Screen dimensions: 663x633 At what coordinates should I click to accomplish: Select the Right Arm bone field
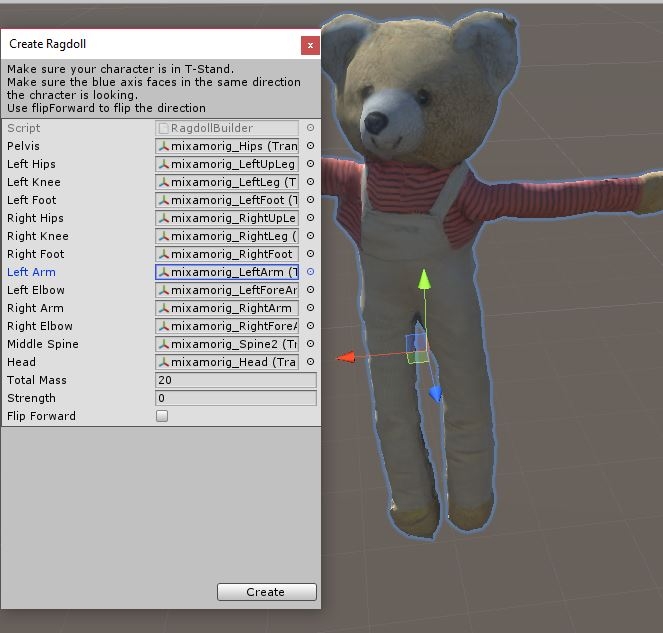point(227,308)
